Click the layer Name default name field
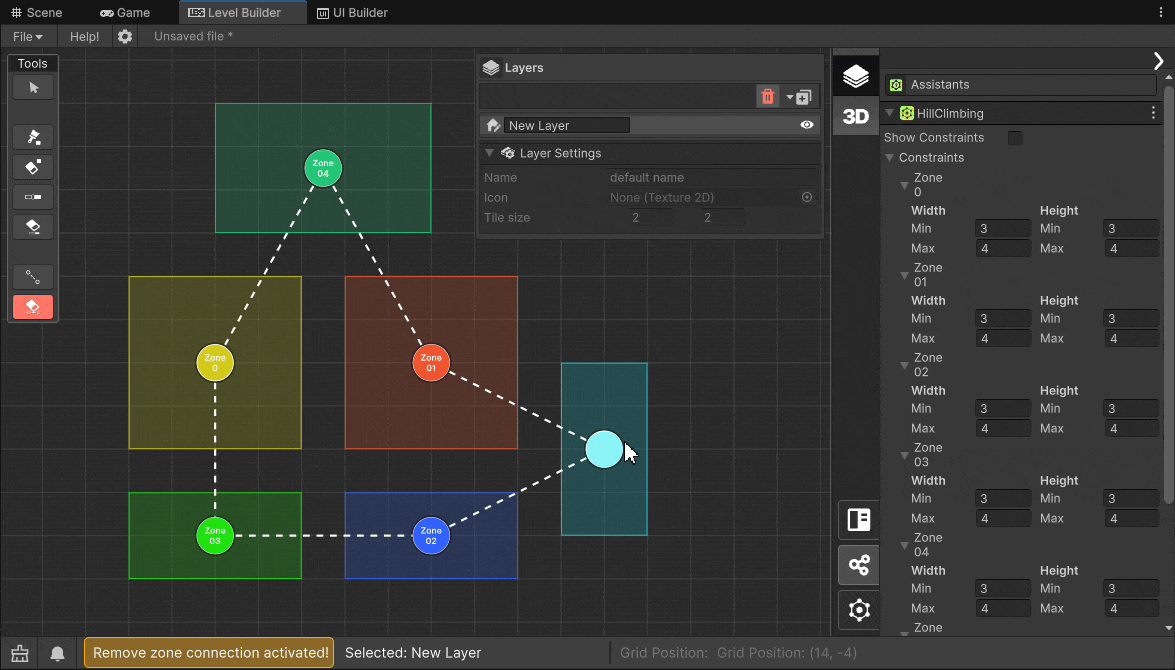 712,178
